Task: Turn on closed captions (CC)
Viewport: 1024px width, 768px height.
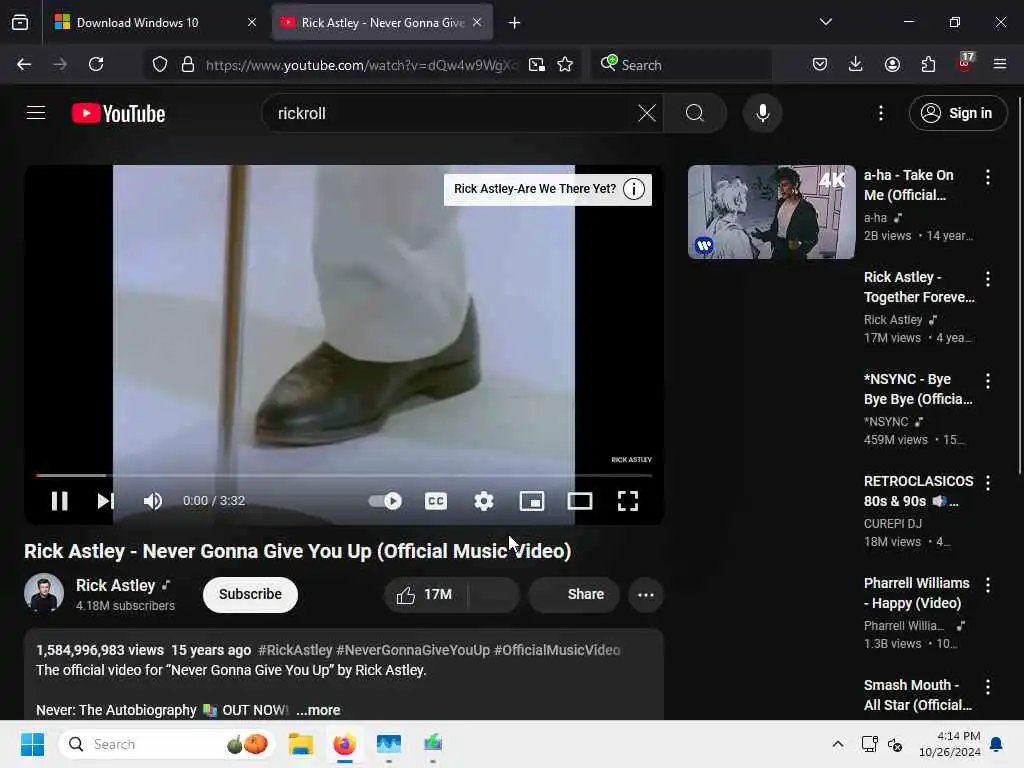Action: coord(436,501)
